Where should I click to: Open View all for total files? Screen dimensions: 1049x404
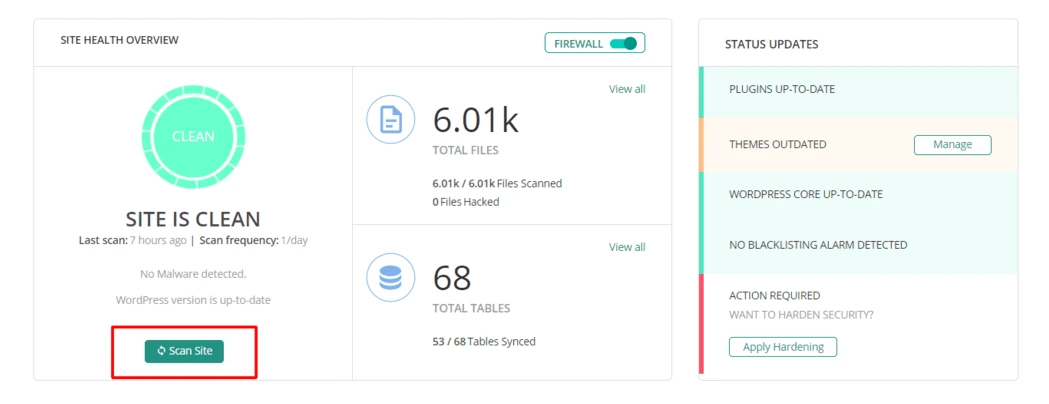627,89
